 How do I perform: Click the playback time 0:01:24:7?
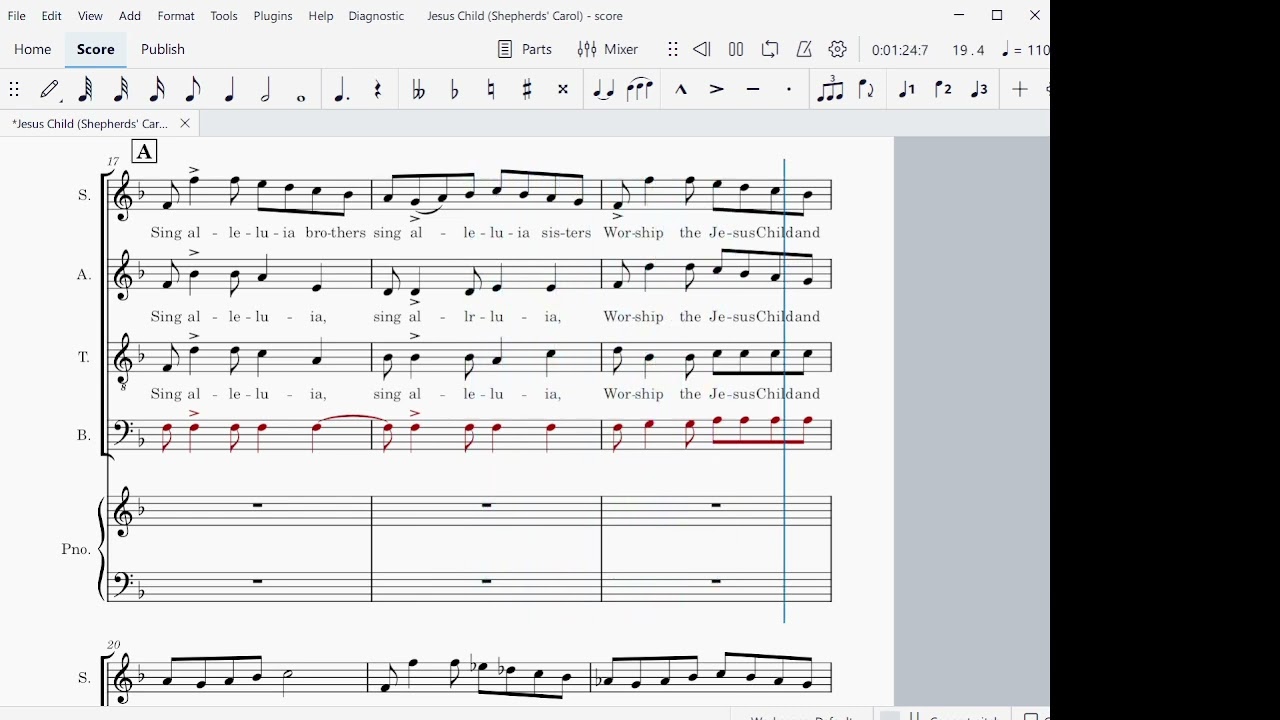900,50
